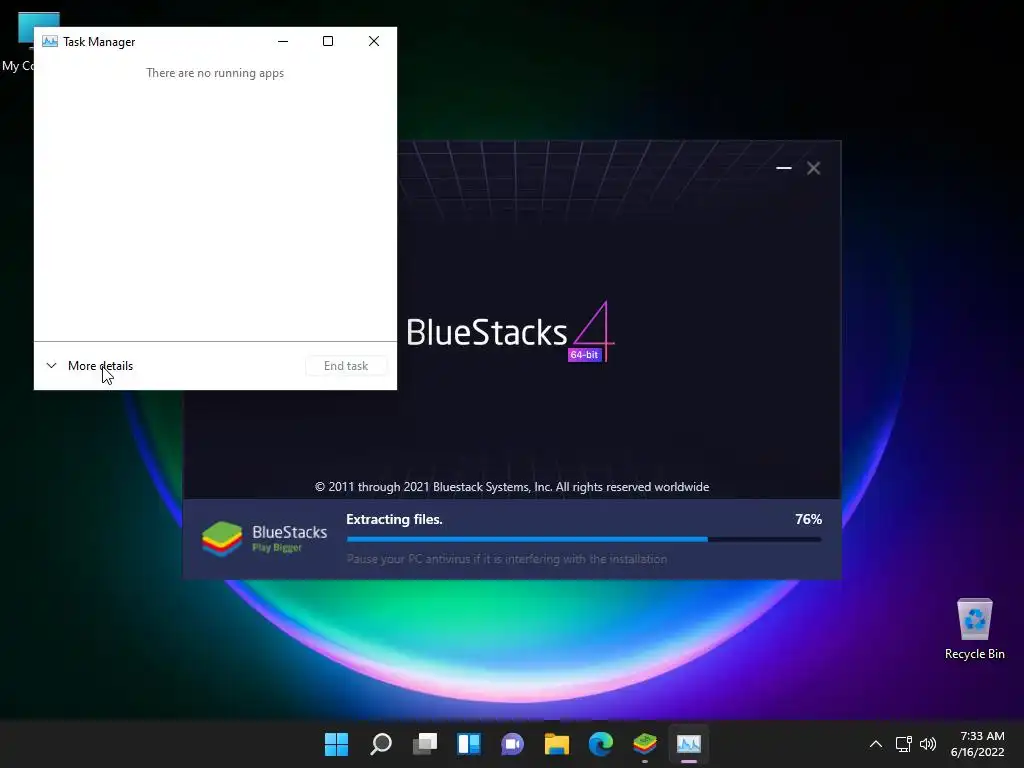Open taskbar Search
This screenshot has width=1024, height=768.
coord(381,744)
